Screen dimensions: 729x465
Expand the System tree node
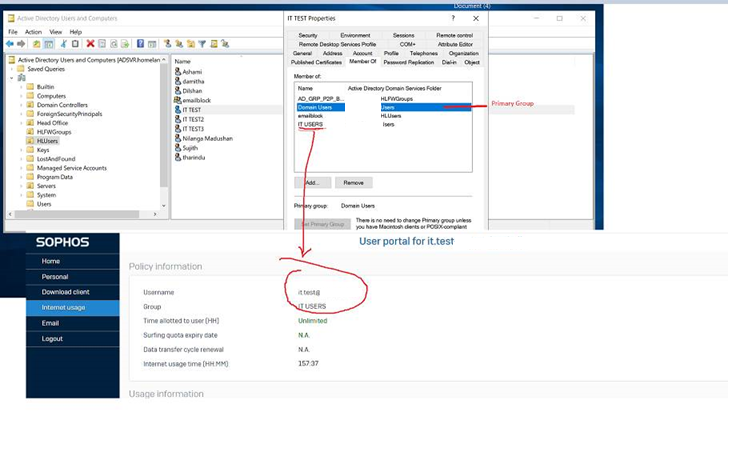(21, 195)
